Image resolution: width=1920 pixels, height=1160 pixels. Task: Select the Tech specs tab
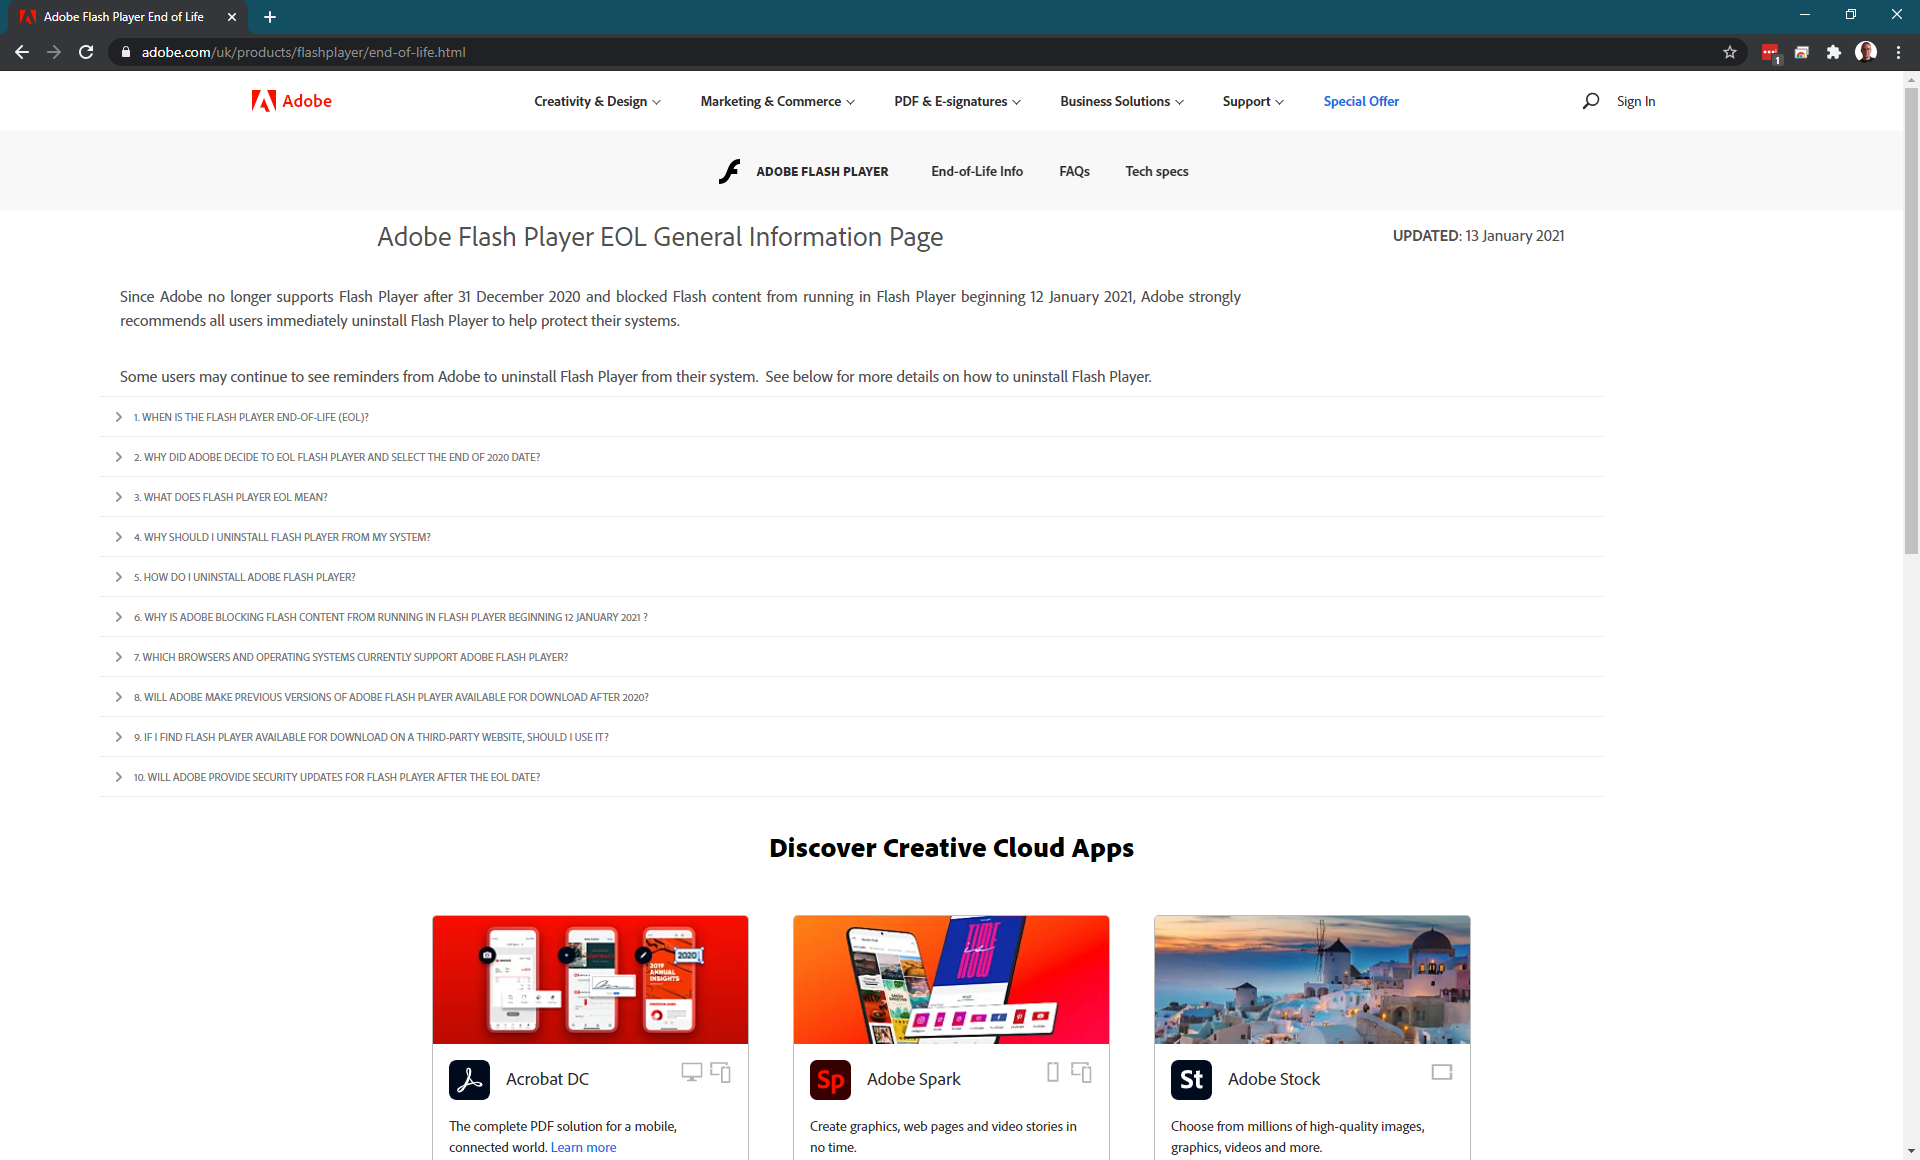tap(1156, 170)
